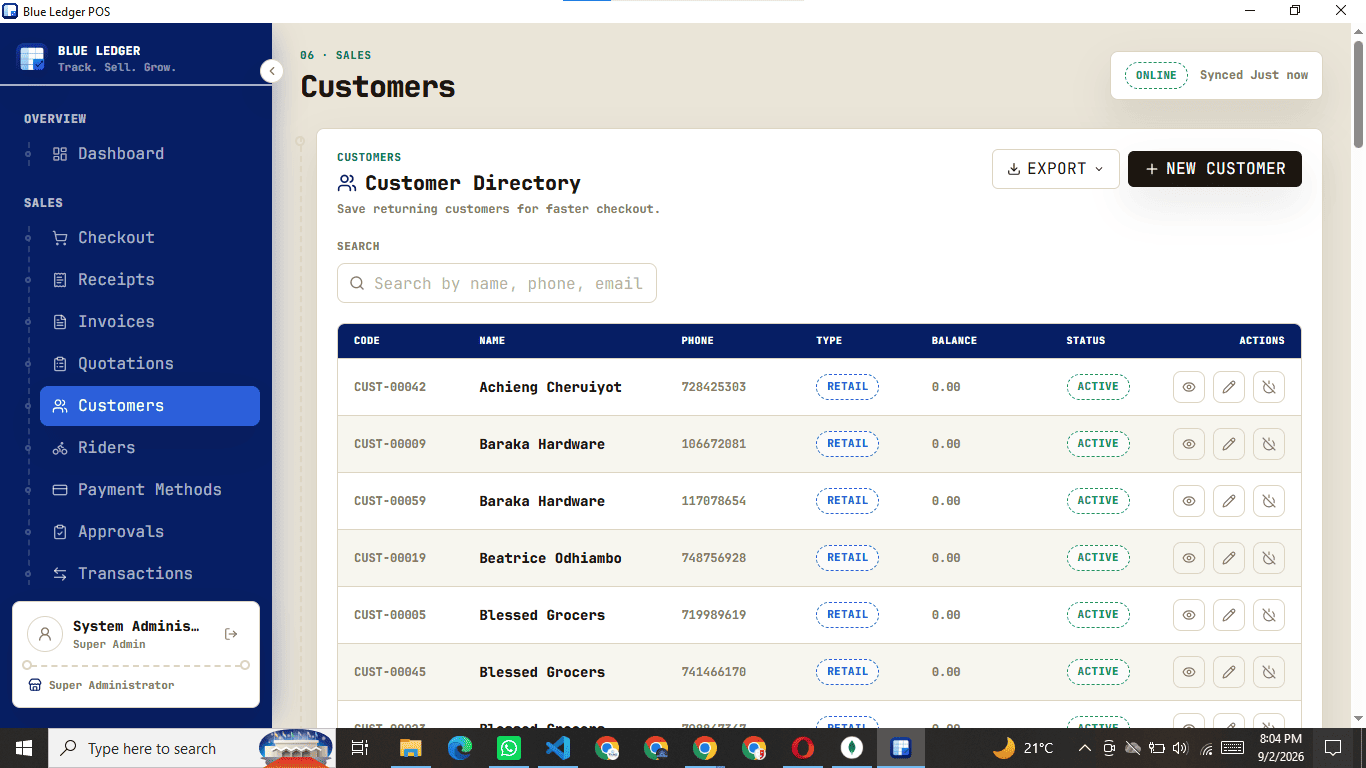Select phone number 728425303

click(x=714, y=387)
